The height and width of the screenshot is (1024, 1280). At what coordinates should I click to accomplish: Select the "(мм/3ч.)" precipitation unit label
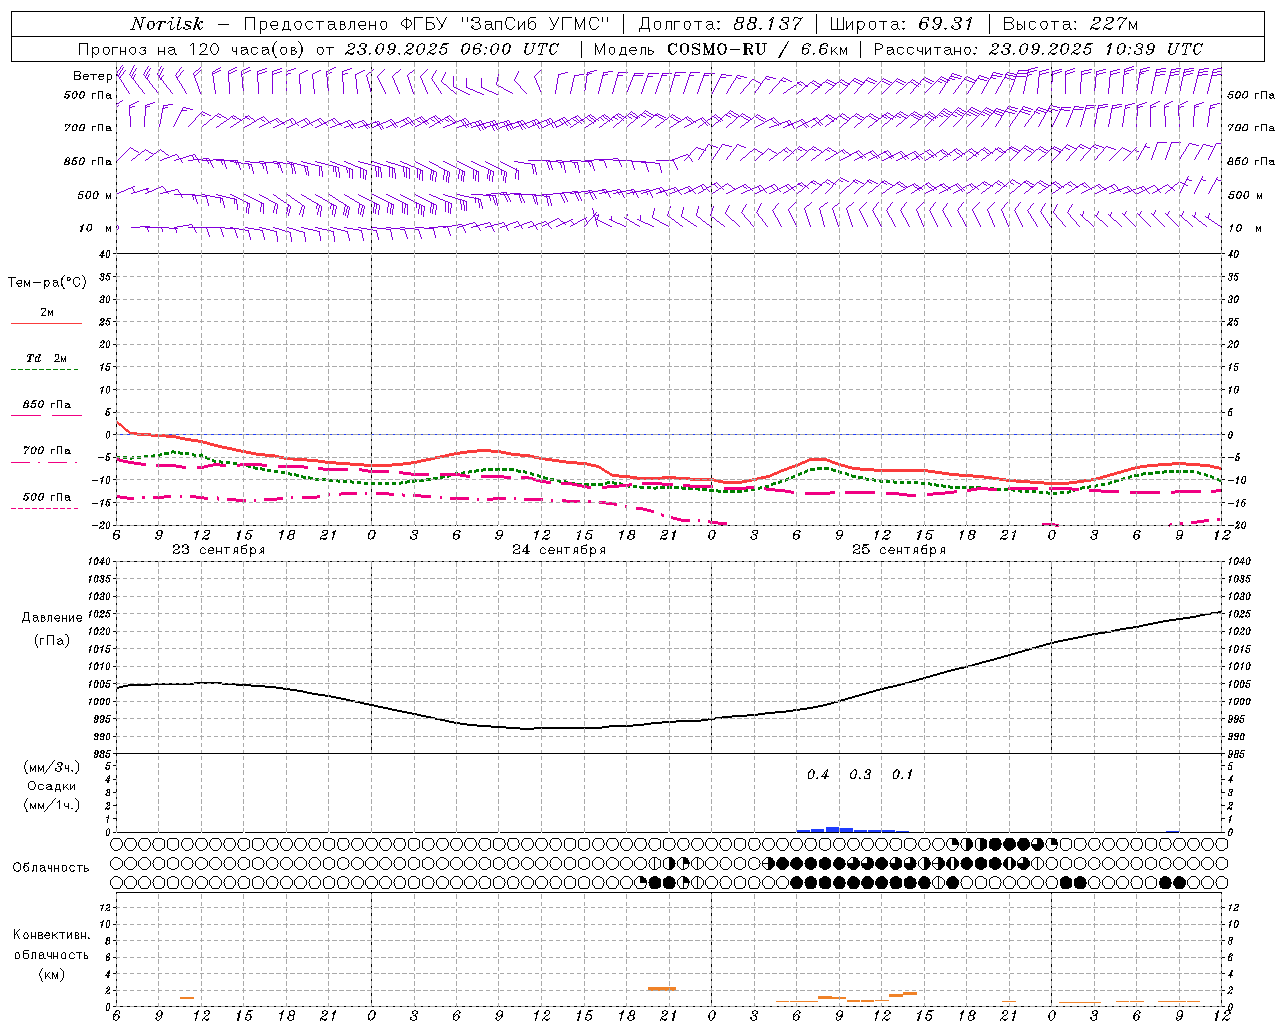[51, 767]
